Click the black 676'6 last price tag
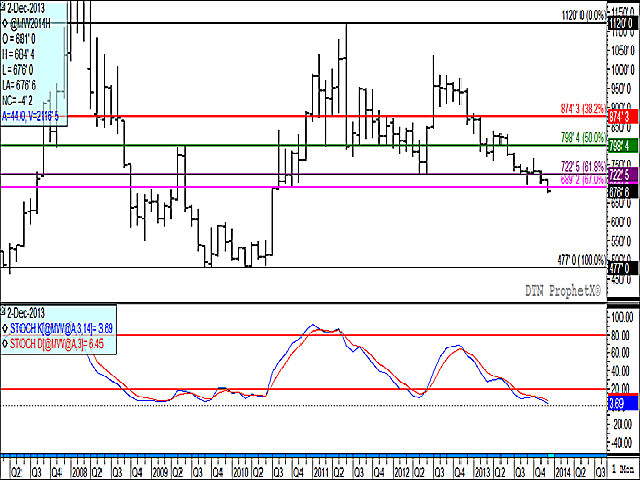 (x=623, y=191)
